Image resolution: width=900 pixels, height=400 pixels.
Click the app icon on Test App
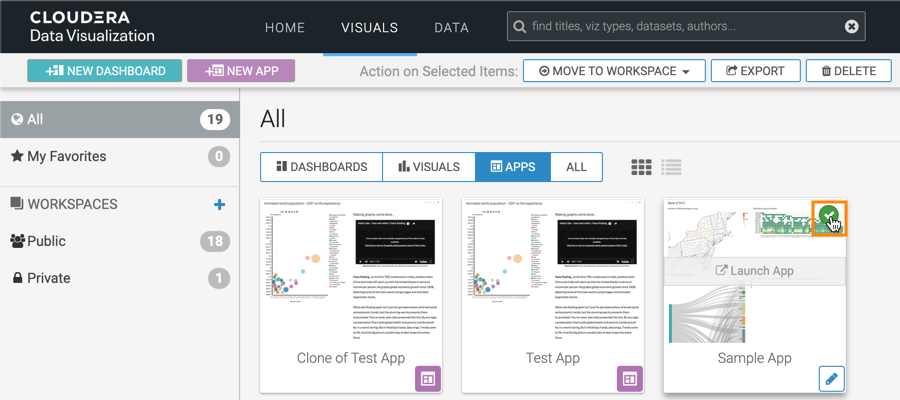[629, 378]
